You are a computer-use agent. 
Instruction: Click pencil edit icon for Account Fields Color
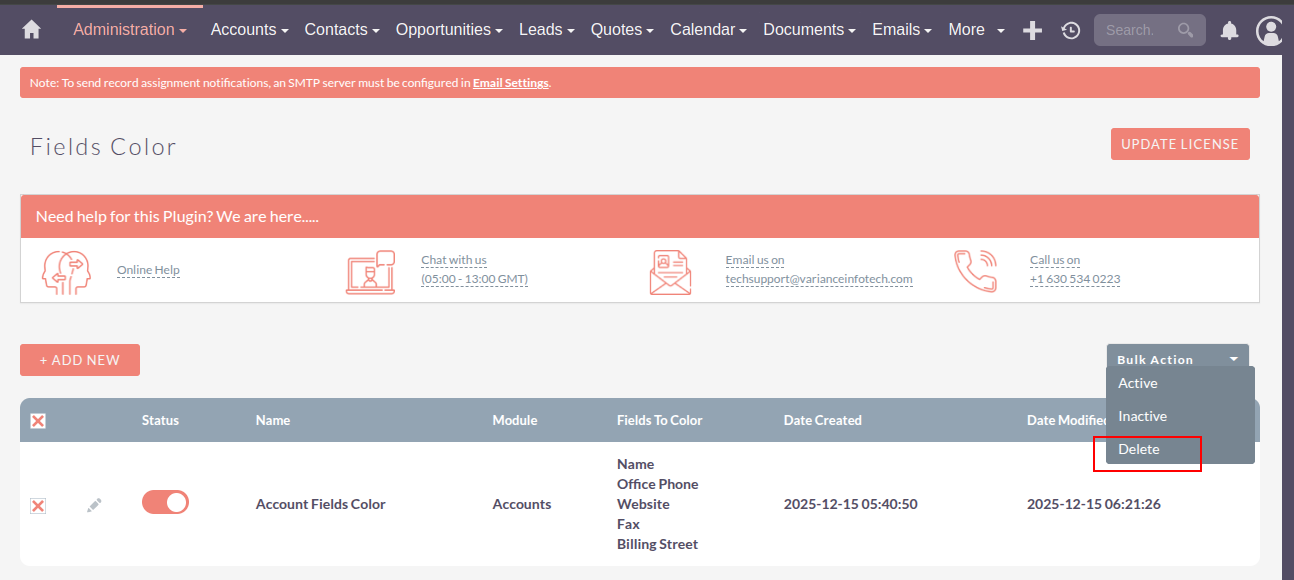94,505
